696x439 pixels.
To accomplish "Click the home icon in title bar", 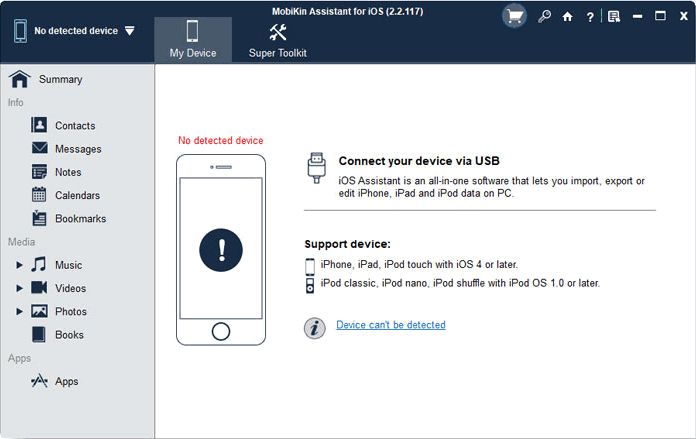I will [x=567, y=17].
